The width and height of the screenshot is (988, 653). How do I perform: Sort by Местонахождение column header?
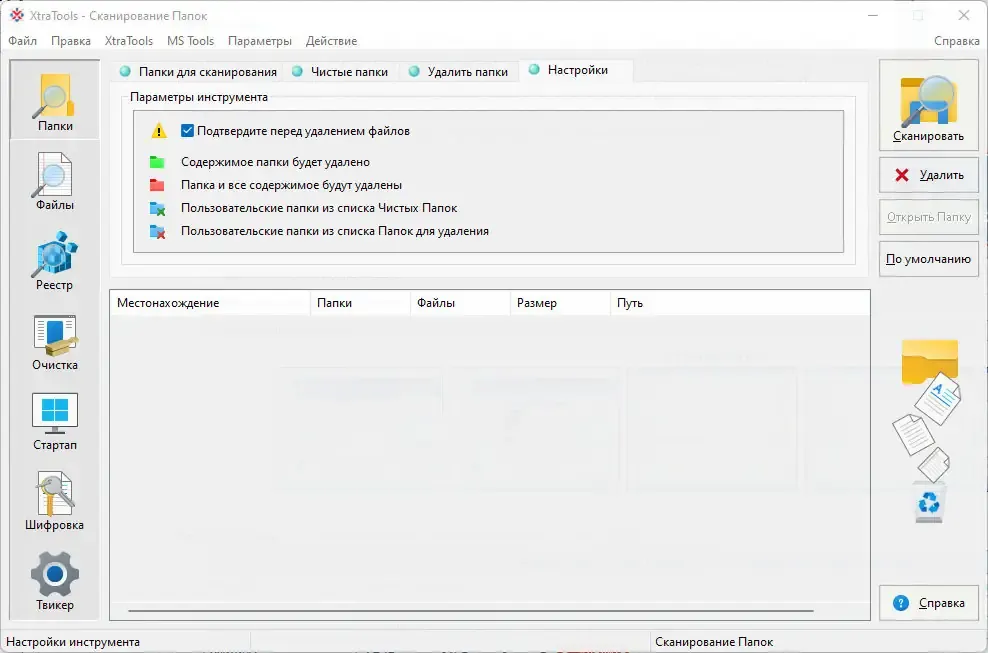210,303
